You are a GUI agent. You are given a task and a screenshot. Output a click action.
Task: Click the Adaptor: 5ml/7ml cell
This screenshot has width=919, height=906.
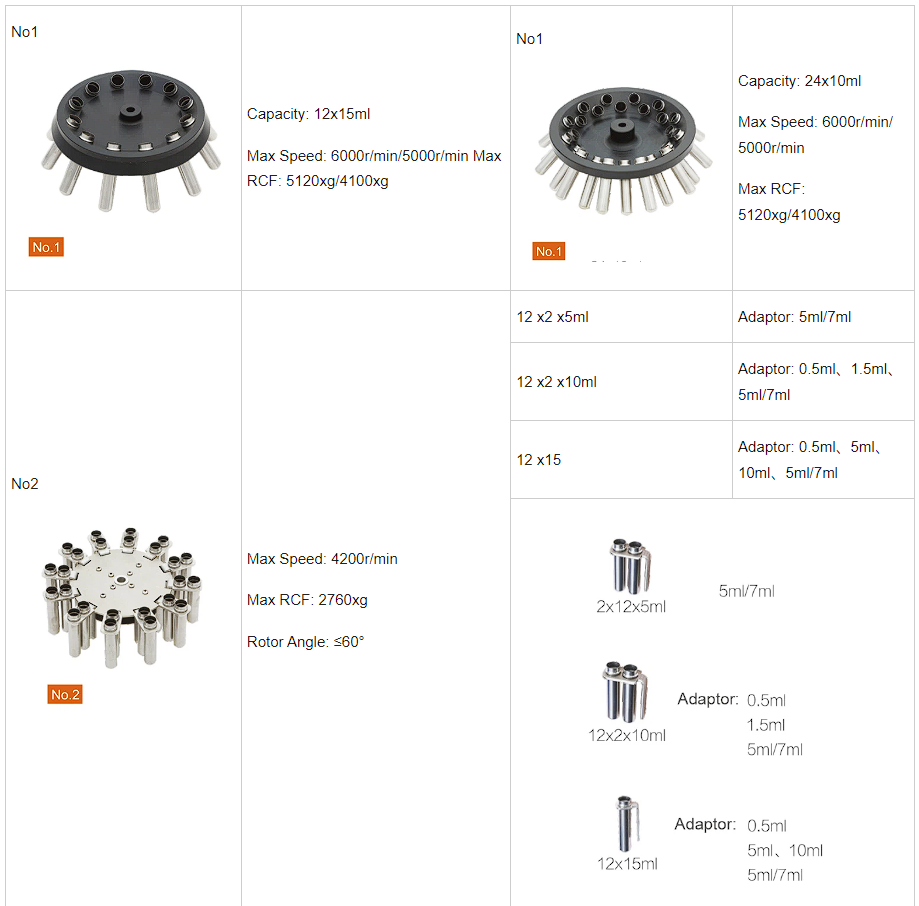(823, 317)
